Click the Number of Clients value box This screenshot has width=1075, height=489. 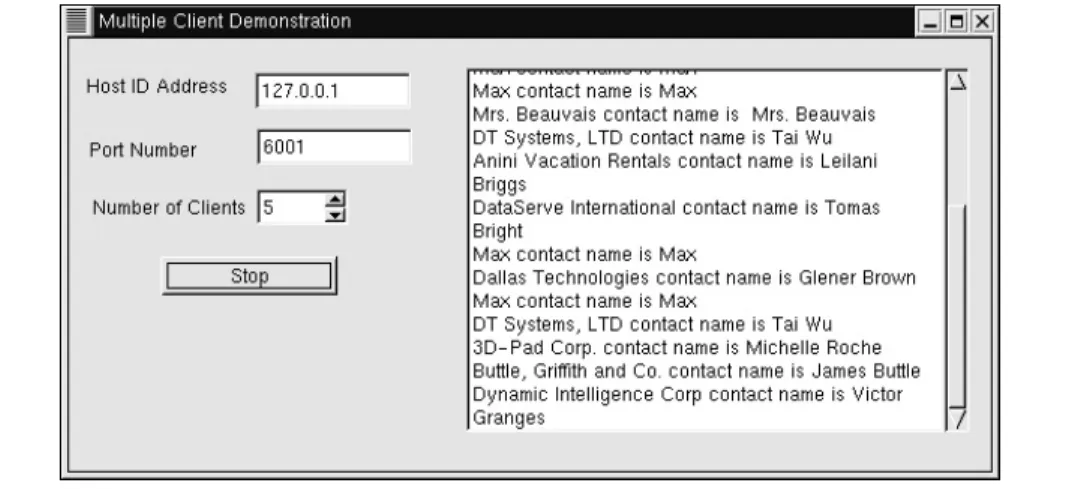(x=291, y=207)
